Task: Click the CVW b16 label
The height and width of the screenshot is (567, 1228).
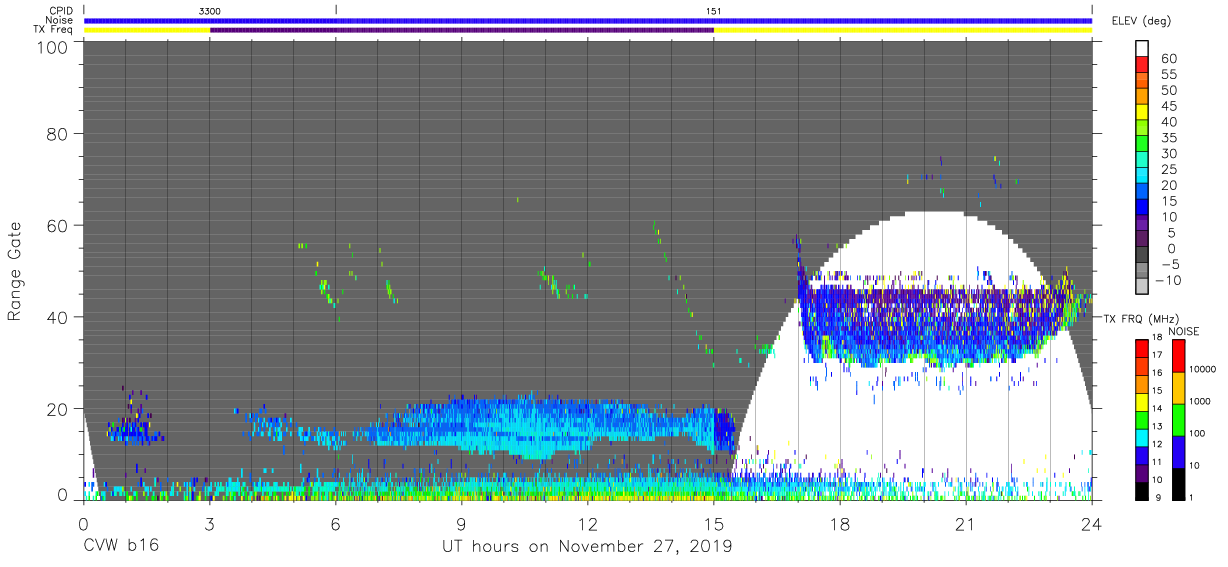Action: (121, 547)
